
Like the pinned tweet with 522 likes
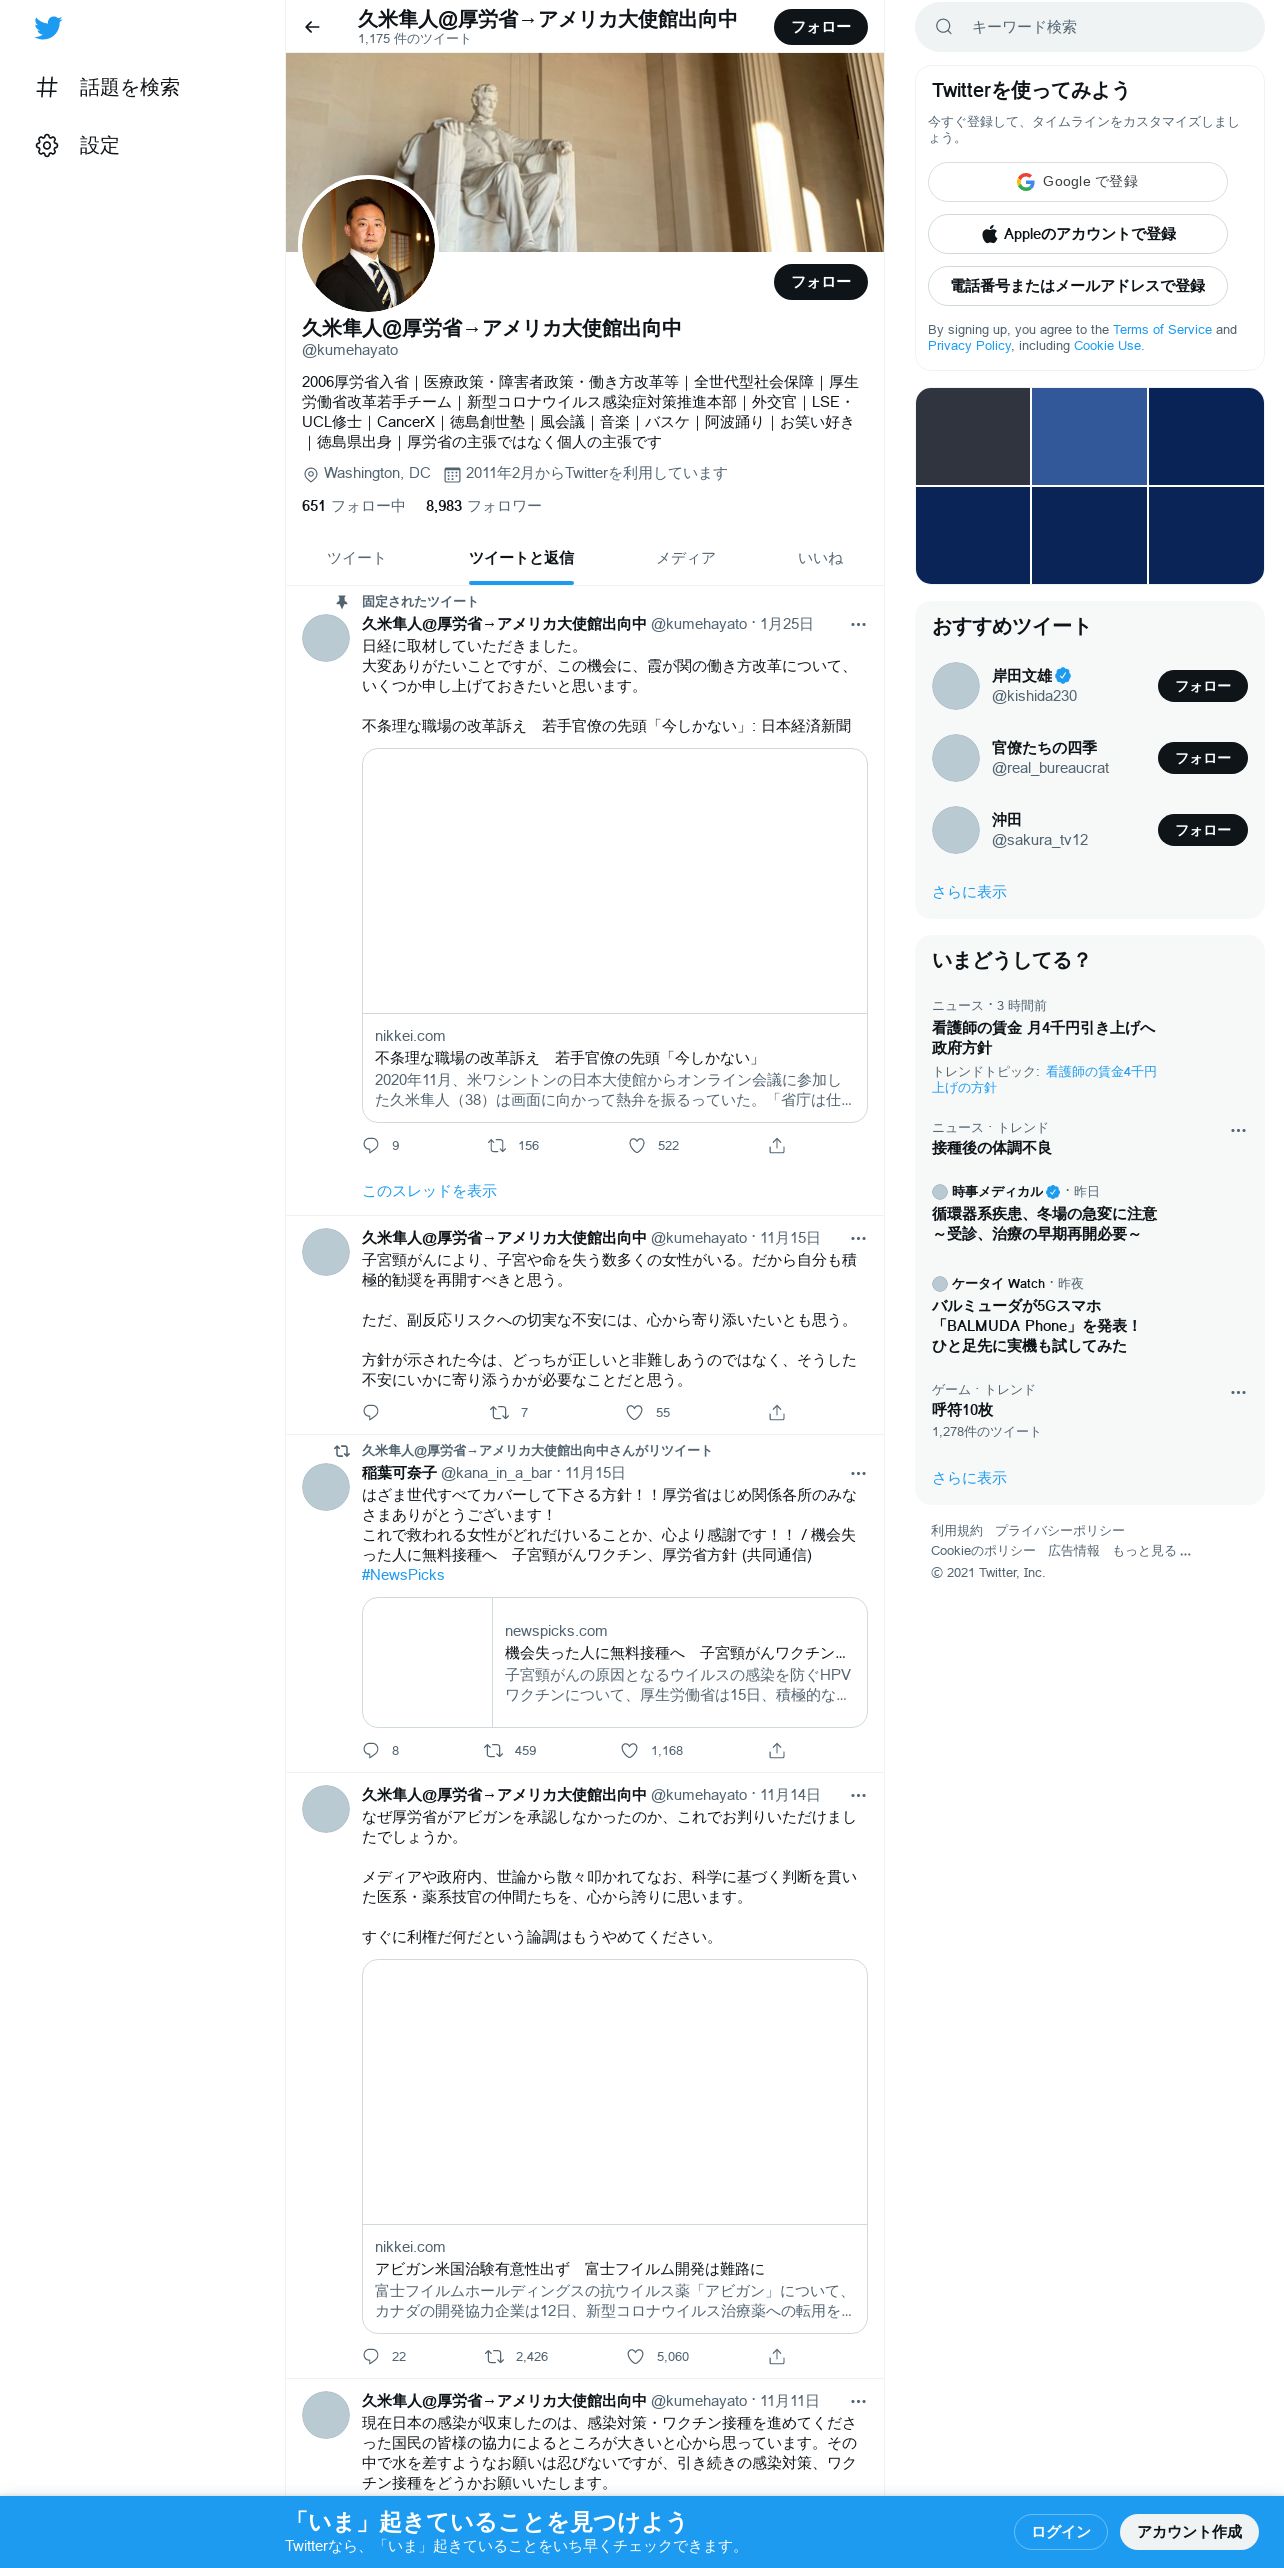click(x=637, y=1146)
